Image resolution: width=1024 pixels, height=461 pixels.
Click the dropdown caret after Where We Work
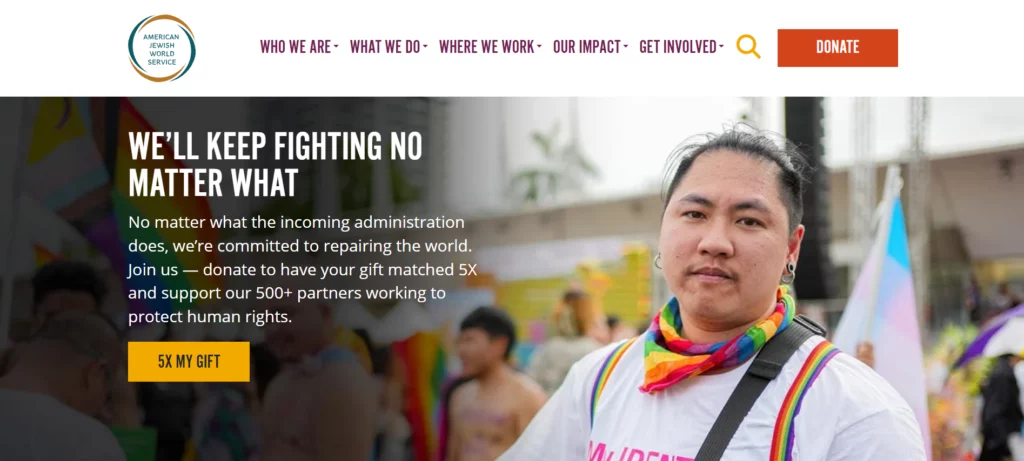539,47
